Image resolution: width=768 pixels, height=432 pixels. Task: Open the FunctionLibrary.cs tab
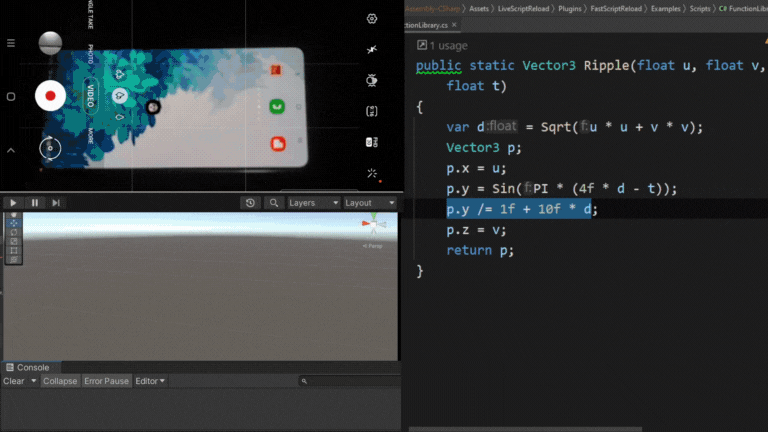(426, 25)
